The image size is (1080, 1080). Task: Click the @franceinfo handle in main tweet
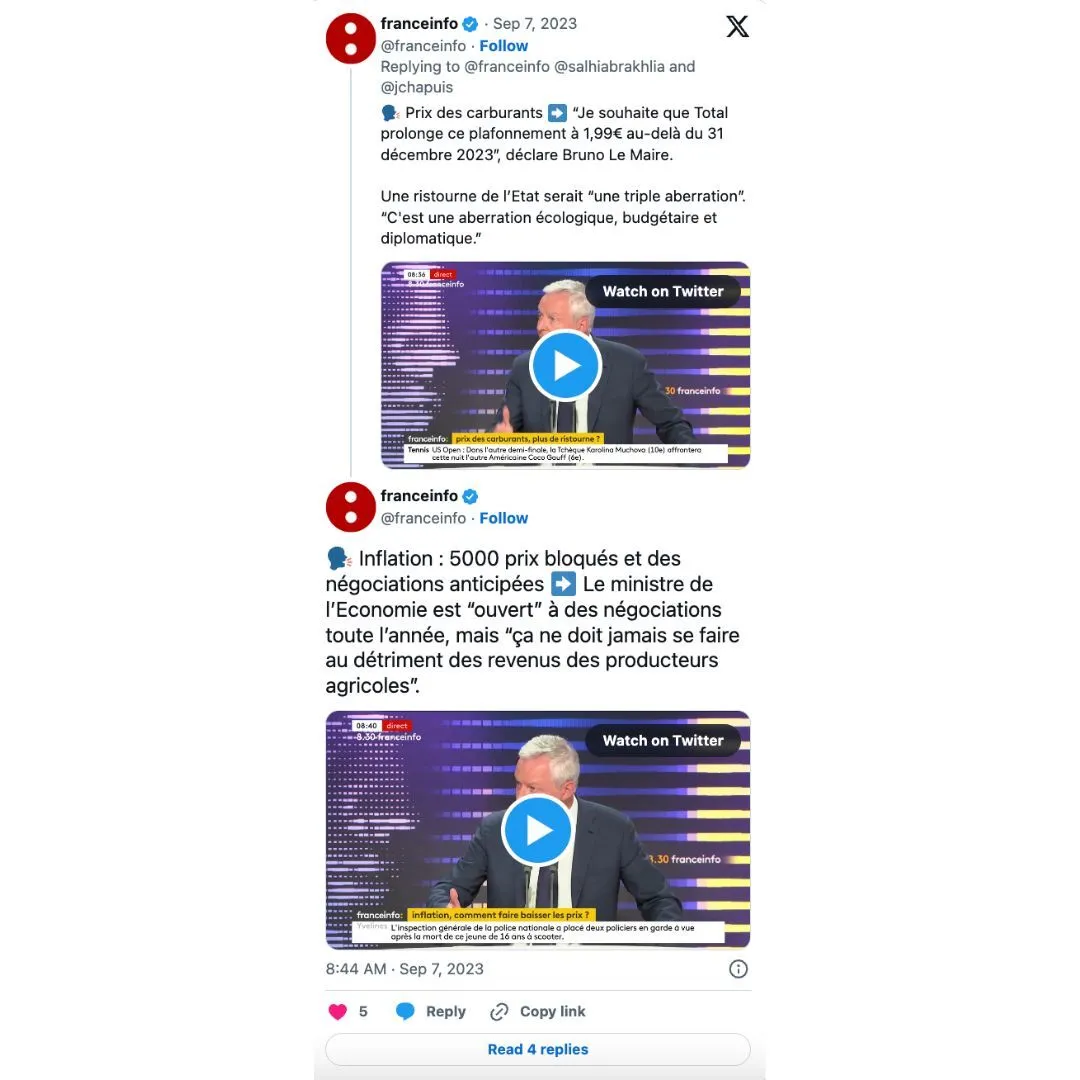point(423,518)
